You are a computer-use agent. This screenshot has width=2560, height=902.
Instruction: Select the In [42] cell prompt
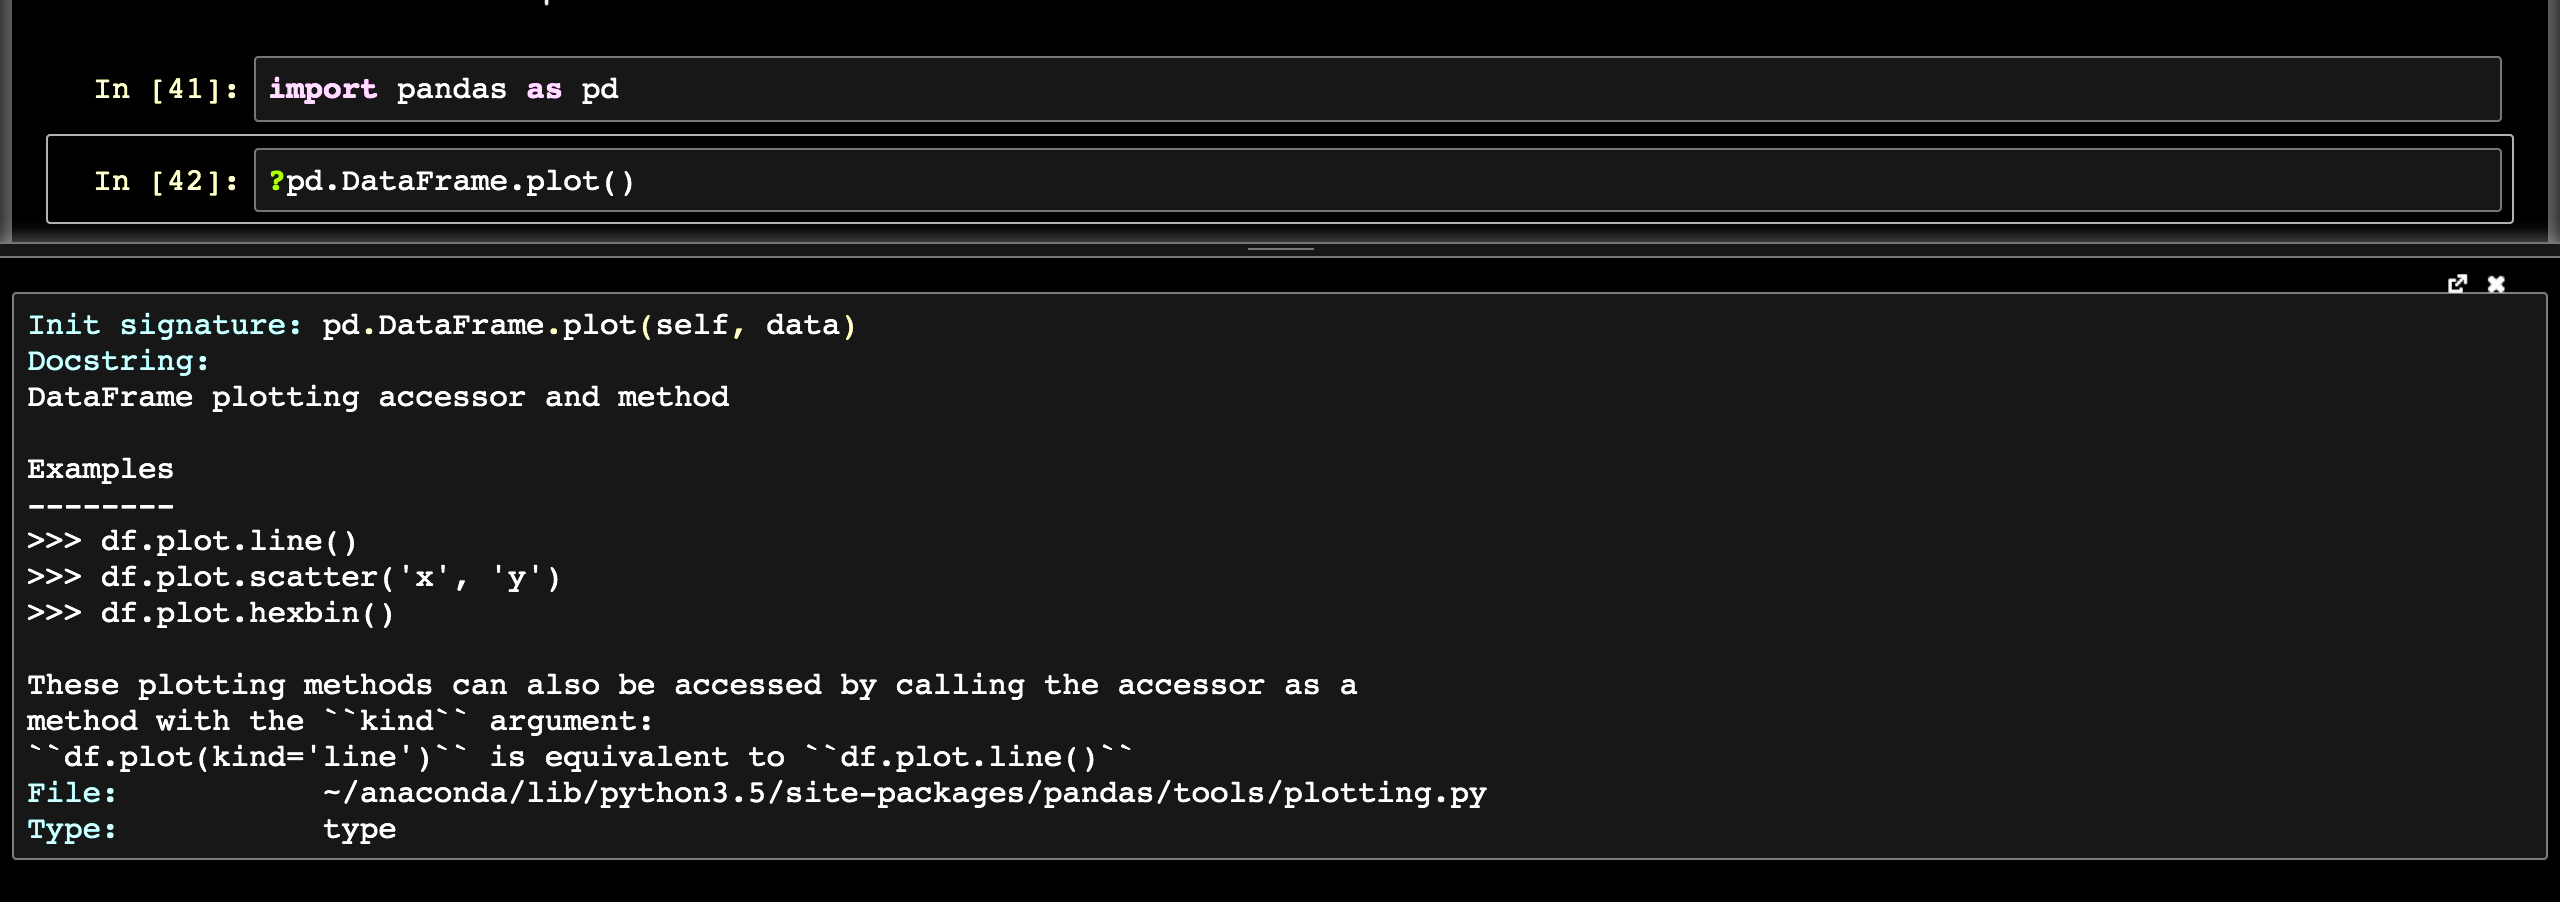click(166, 181)
